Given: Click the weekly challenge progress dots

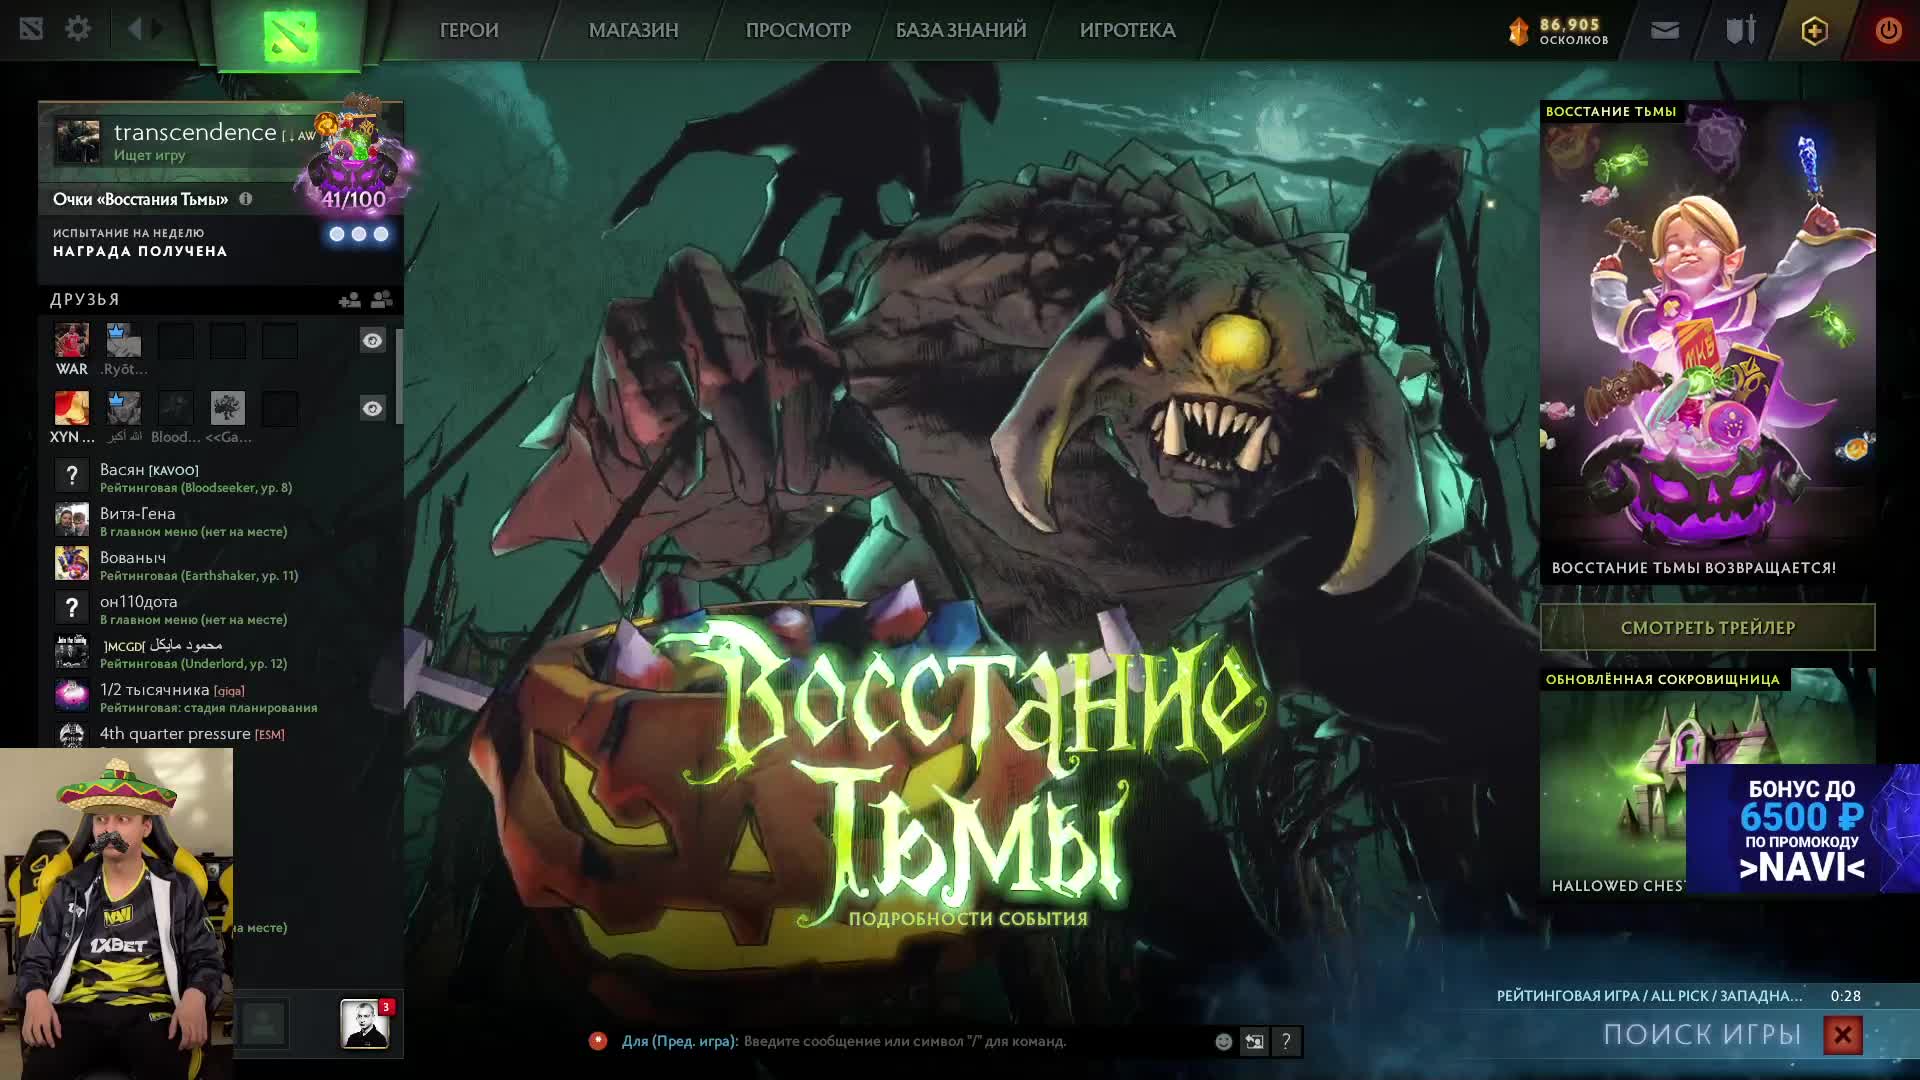Looking at the screenshot, I should point(359,234).
